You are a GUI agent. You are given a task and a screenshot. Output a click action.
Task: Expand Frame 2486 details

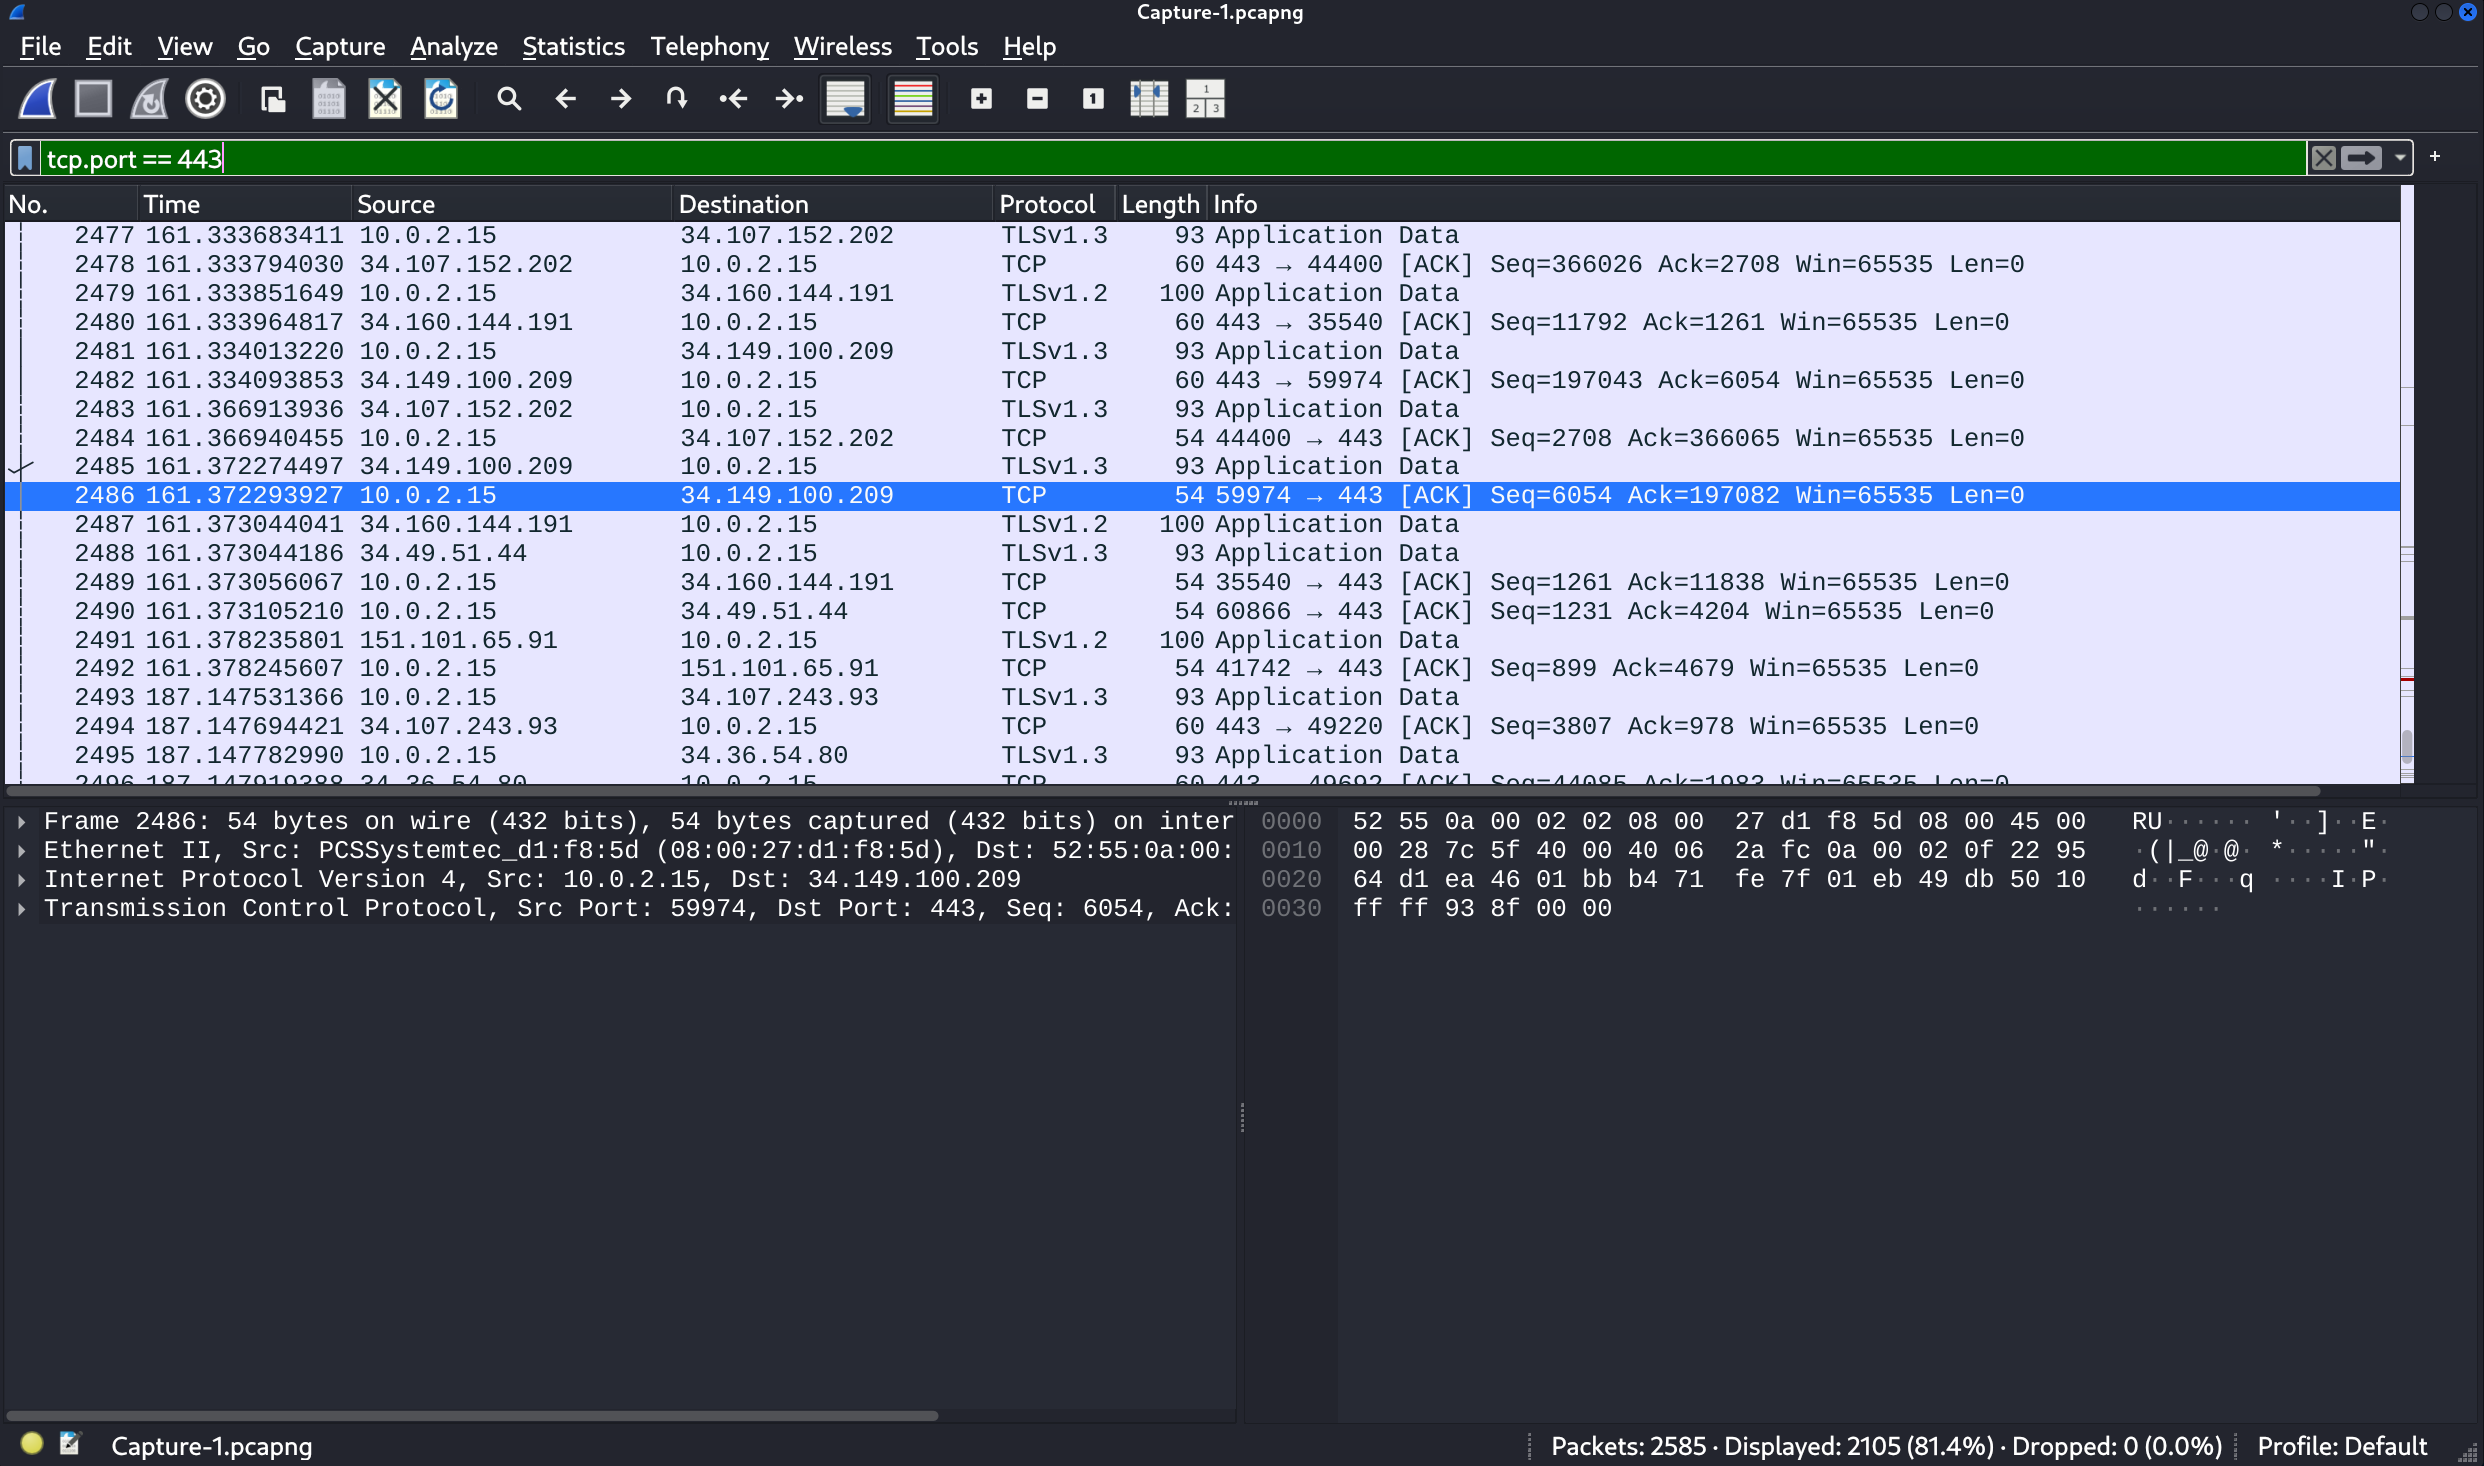coord(21,822)
